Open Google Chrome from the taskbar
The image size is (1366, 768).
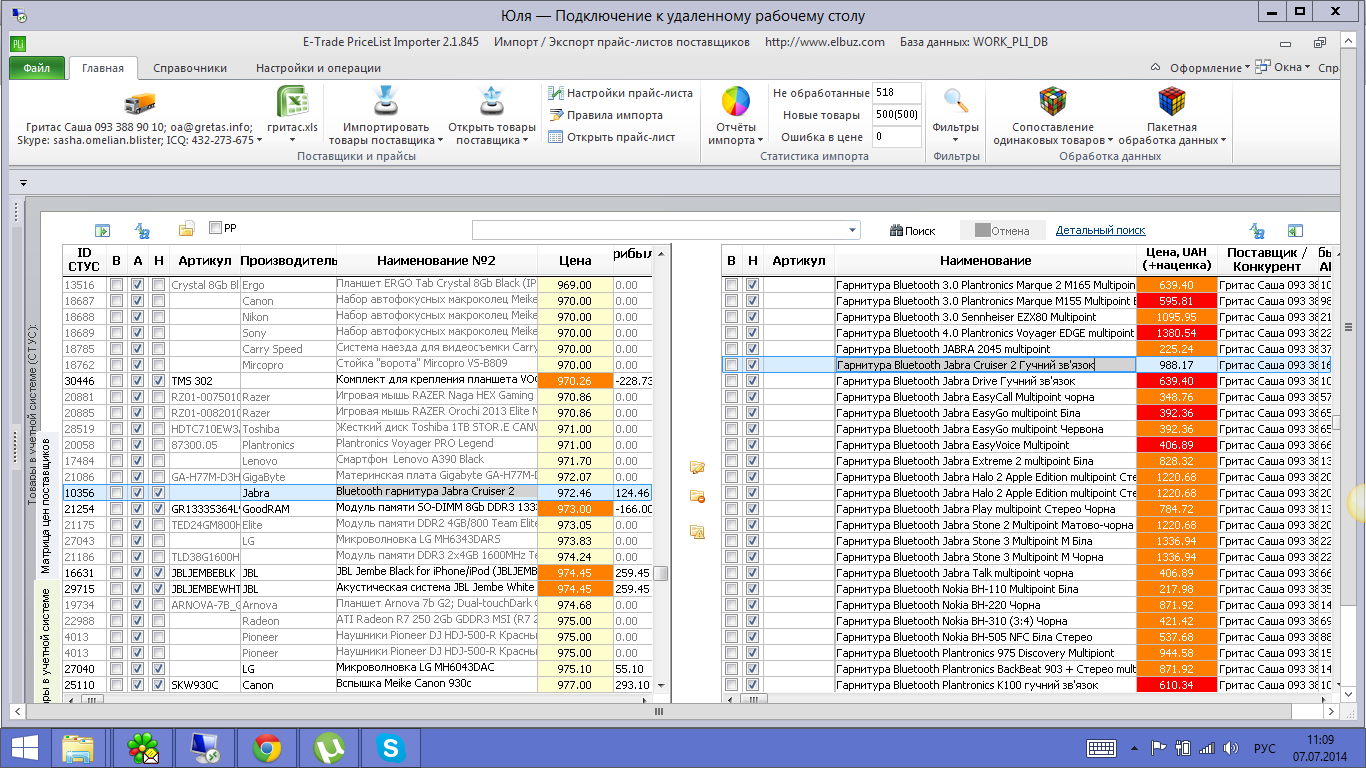[x=266, y=748]
